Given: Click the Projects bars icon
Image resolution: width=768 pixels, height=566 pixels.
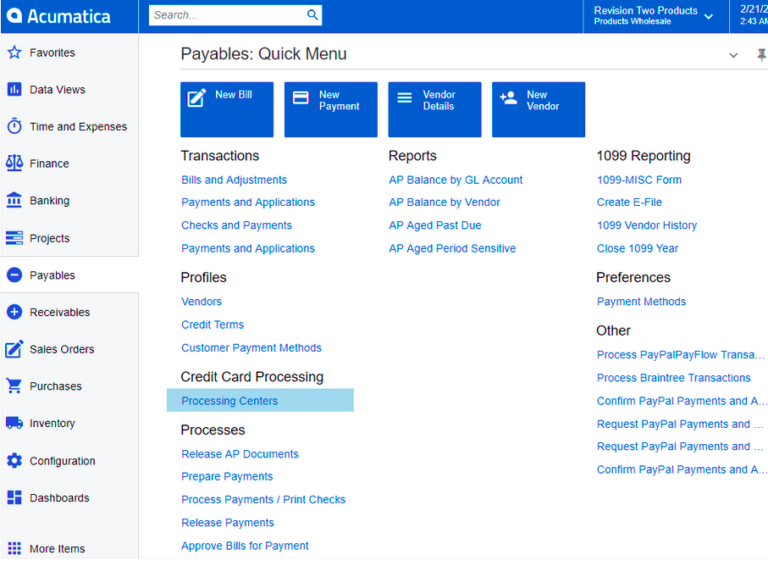Looking at the screenshot, I should 14,238.
